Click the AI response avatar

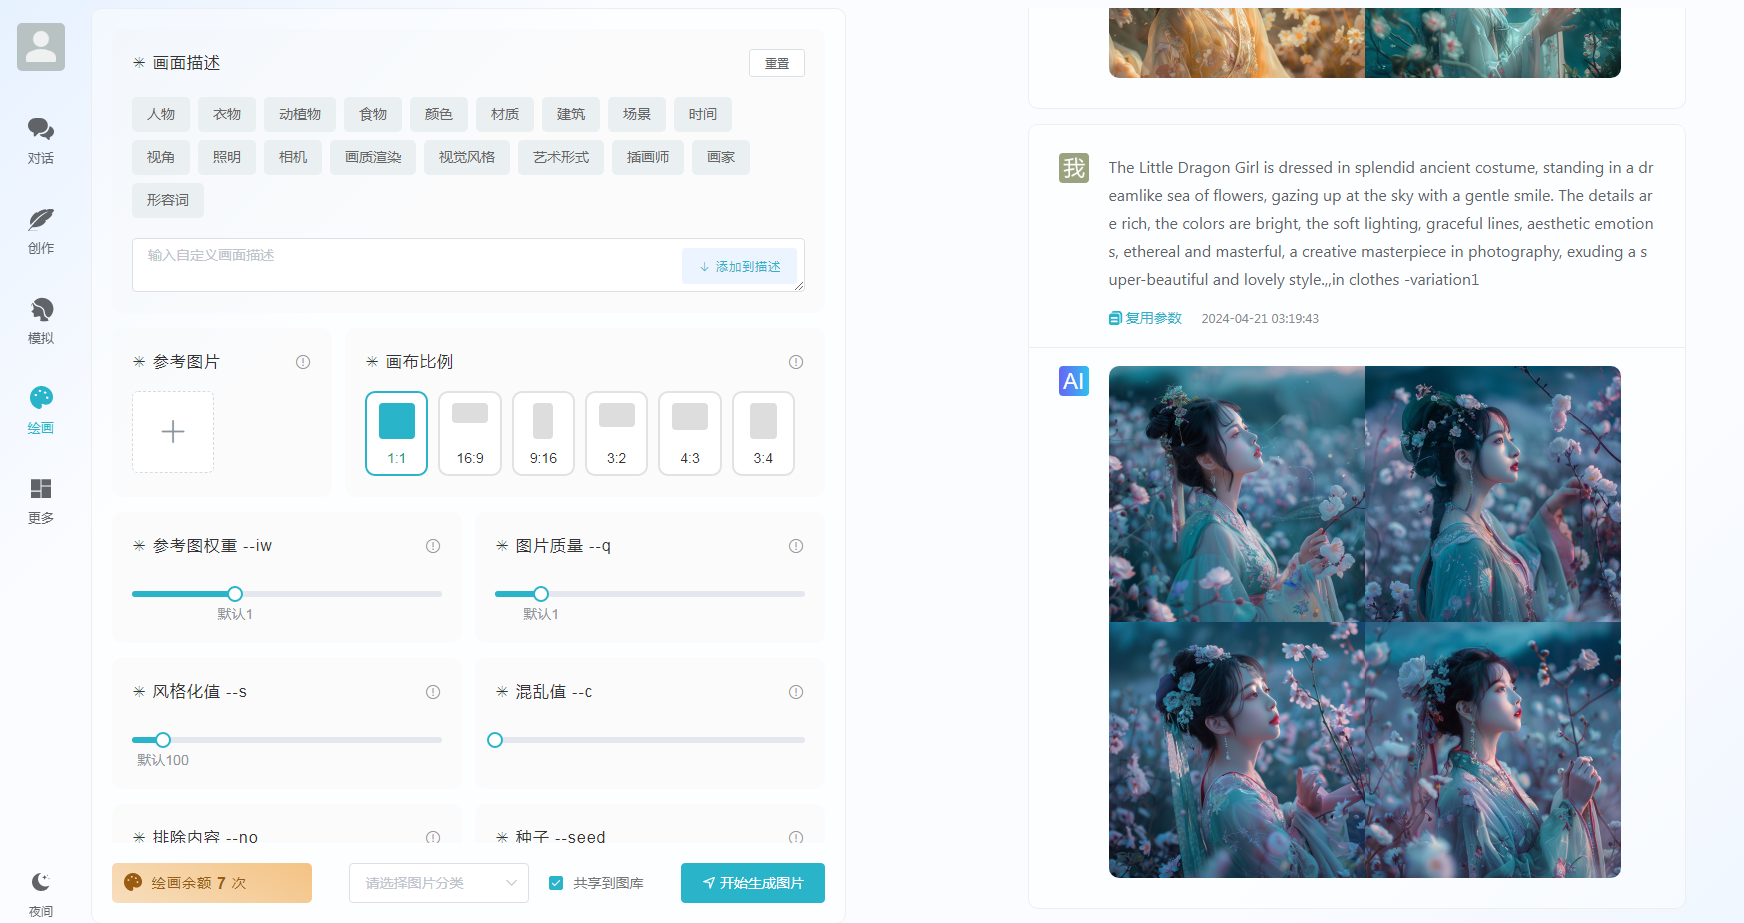(x=1074, y=381)
